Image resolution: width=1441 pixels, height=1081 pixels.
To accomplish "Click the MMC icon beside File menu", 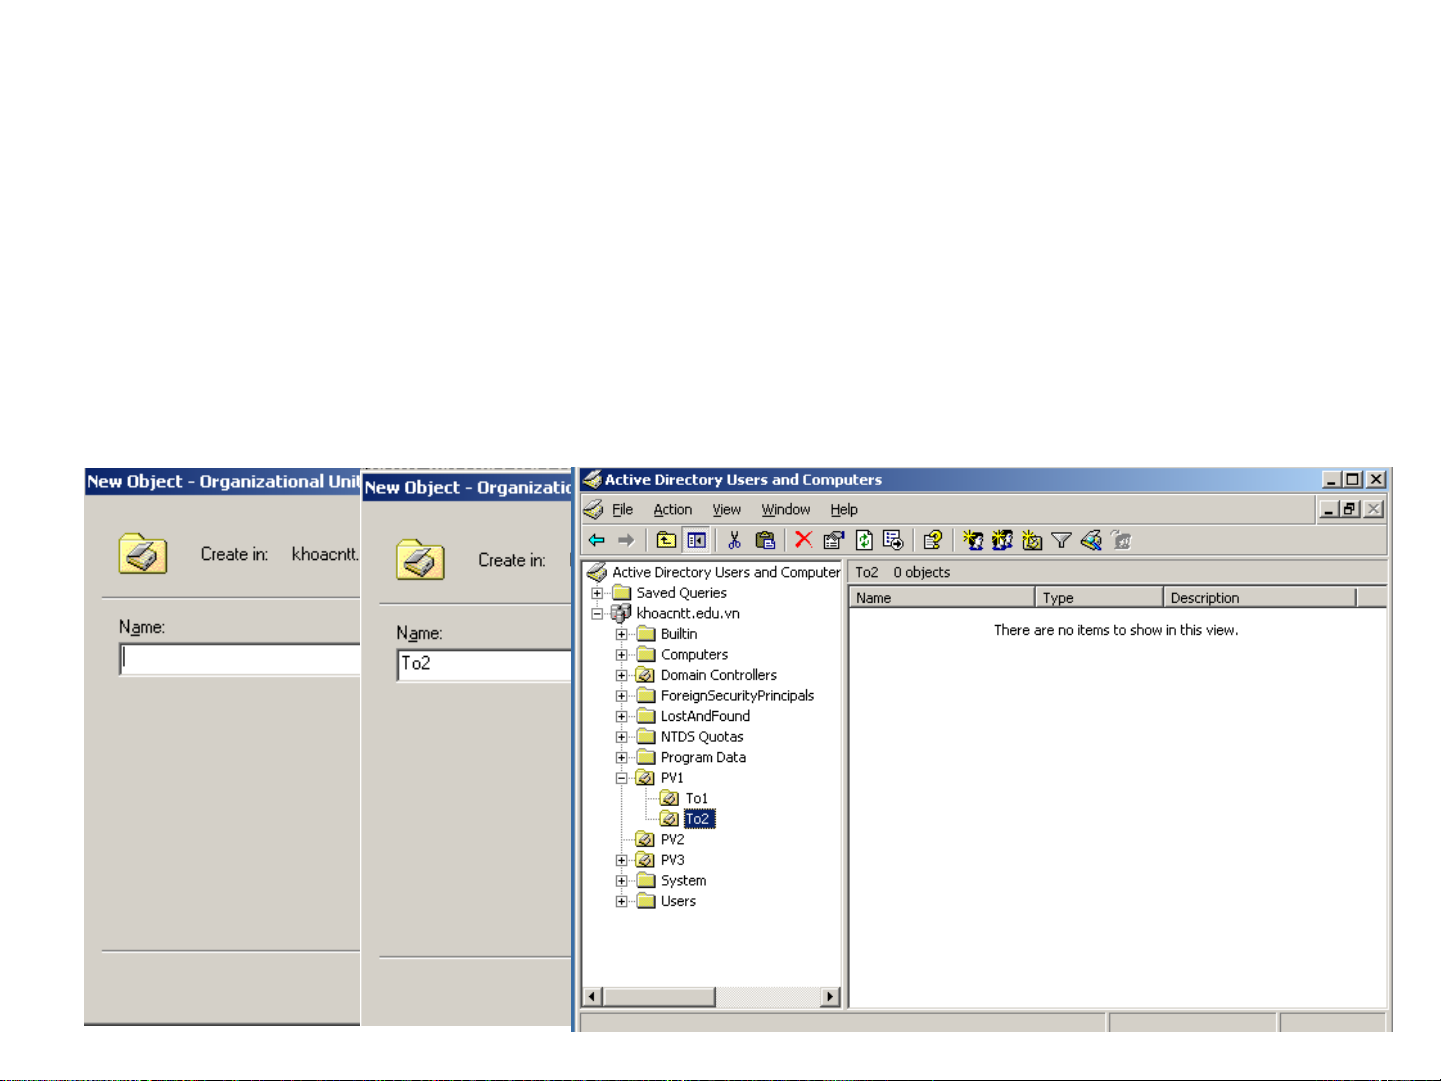I will tap(593, 510).
